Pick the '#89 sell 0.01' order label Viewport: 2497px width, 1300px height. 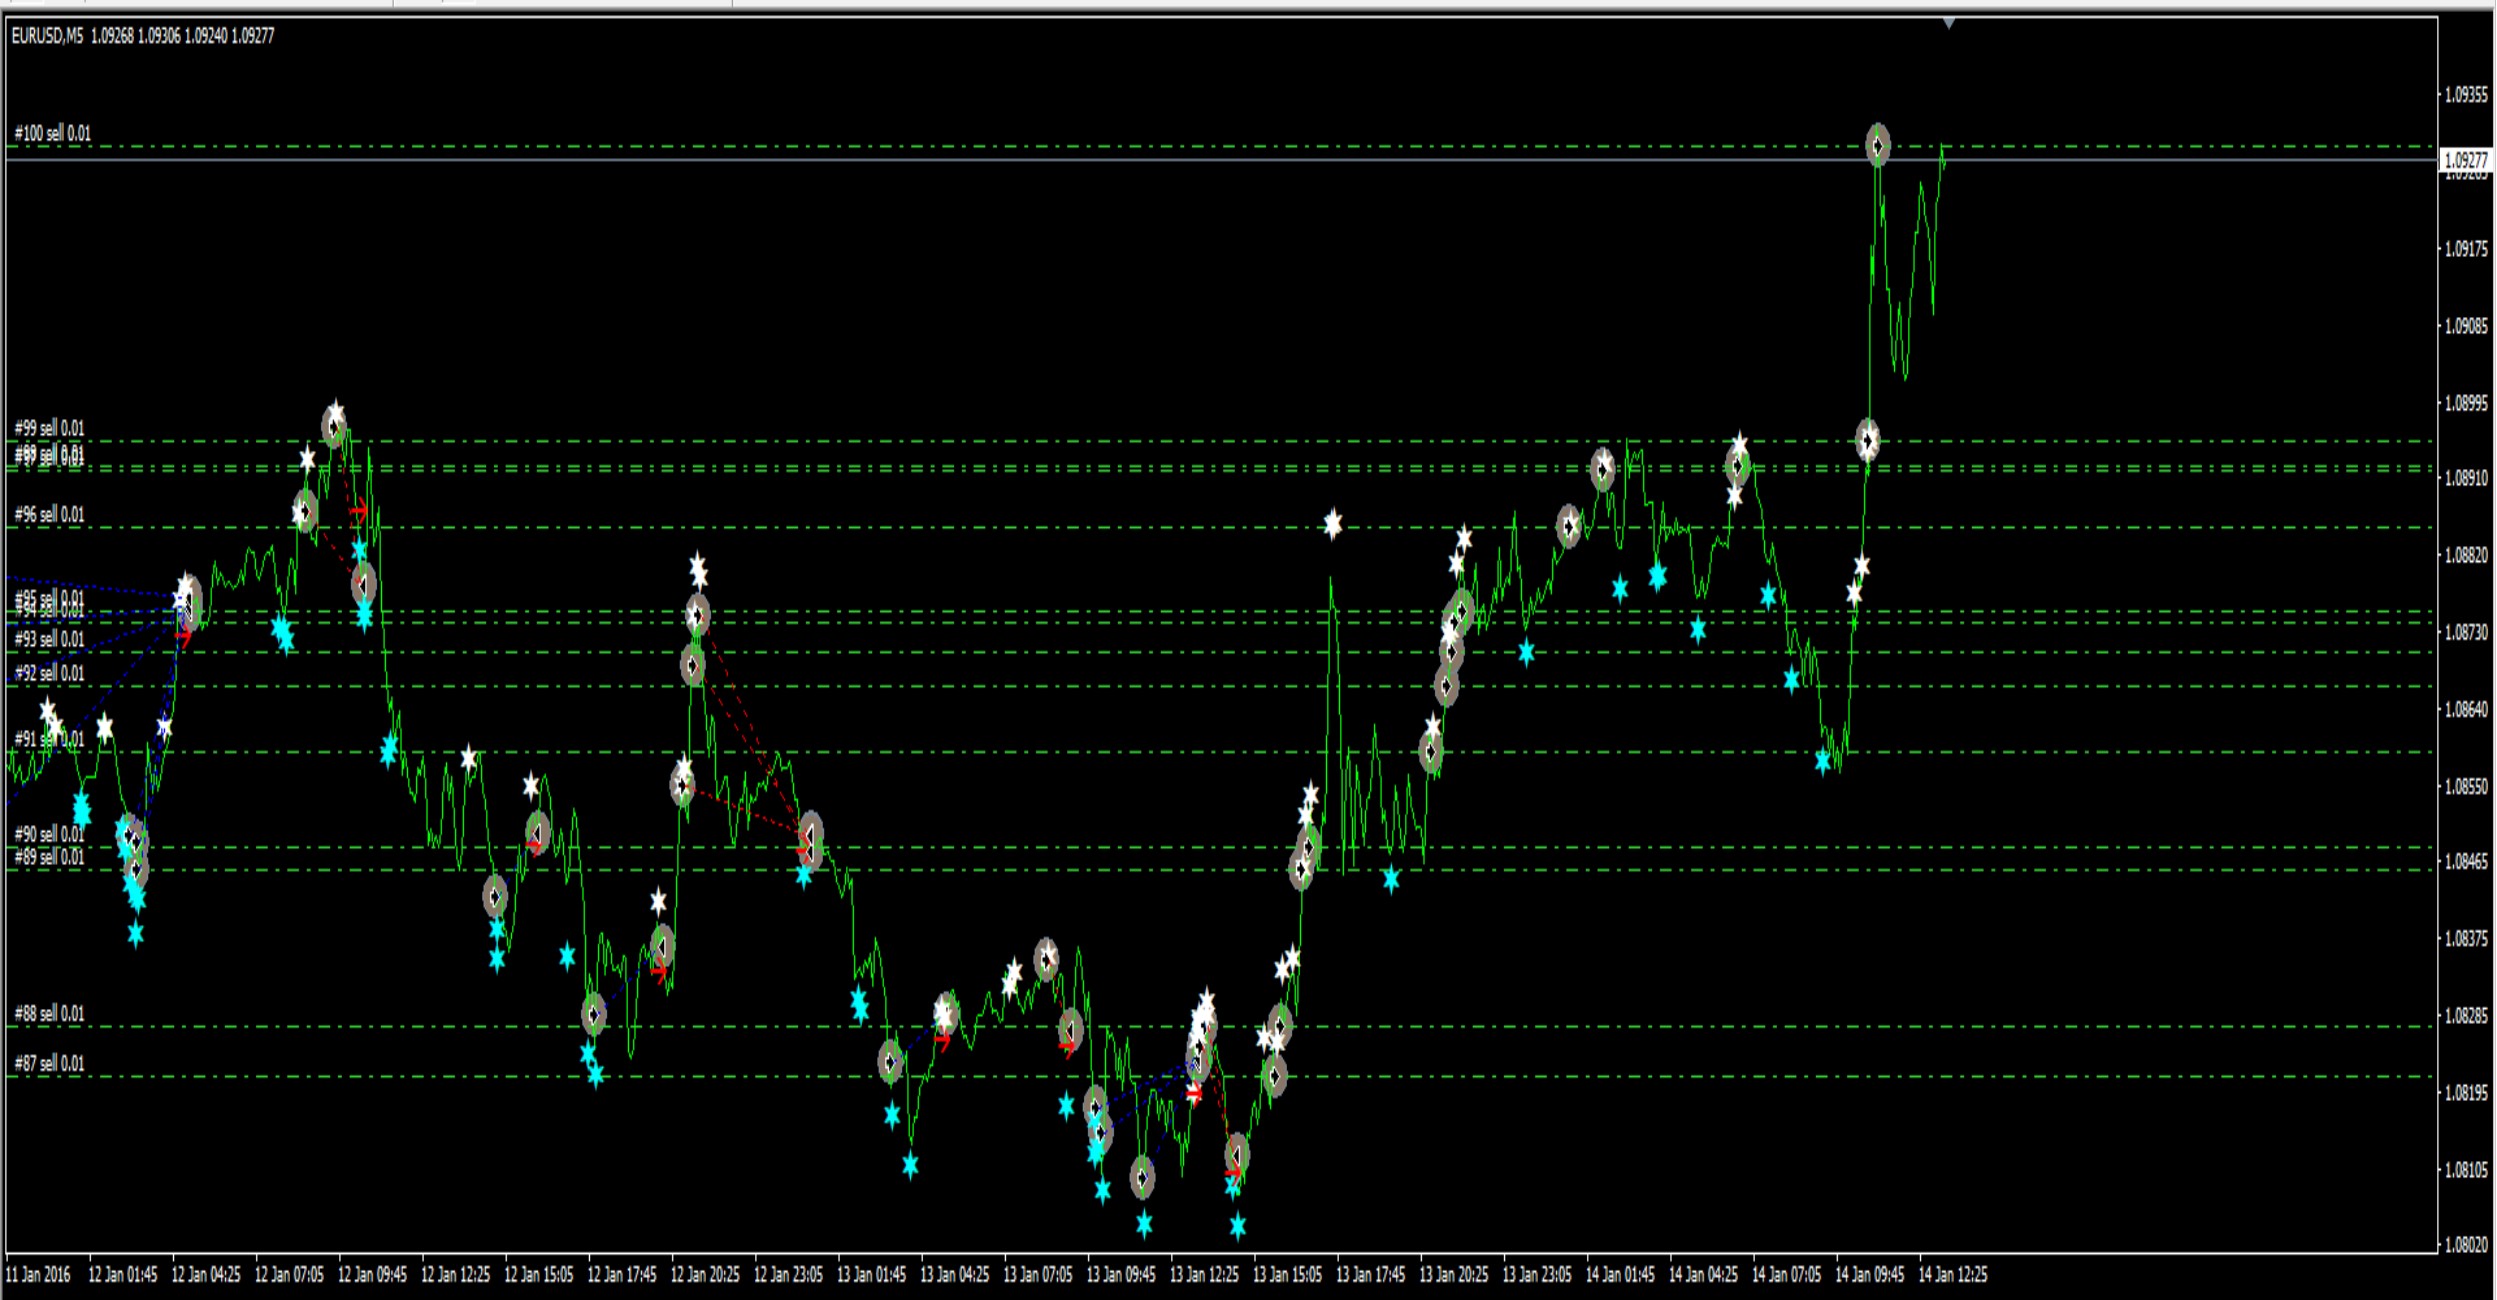(x=50, y=857)
